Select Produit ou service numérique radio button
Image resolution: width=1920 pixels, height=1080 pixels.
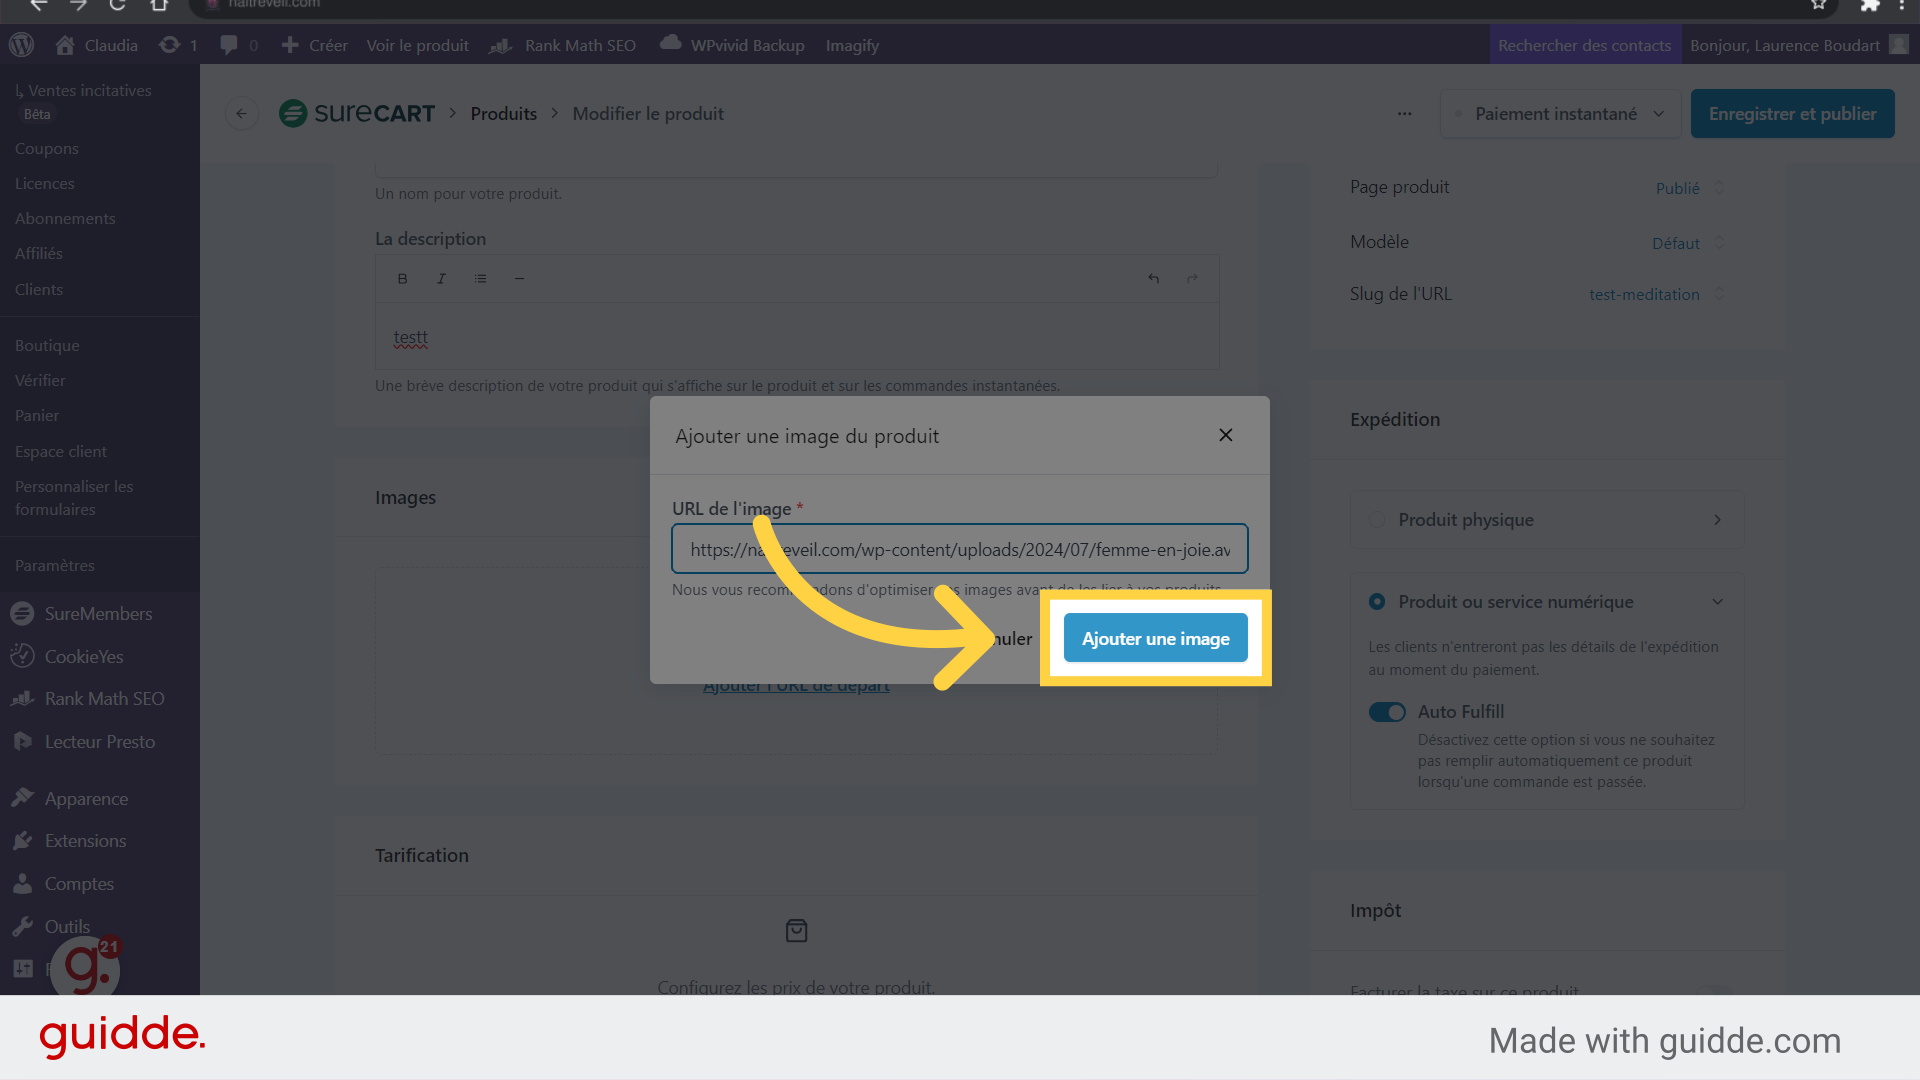point(1377,602)
